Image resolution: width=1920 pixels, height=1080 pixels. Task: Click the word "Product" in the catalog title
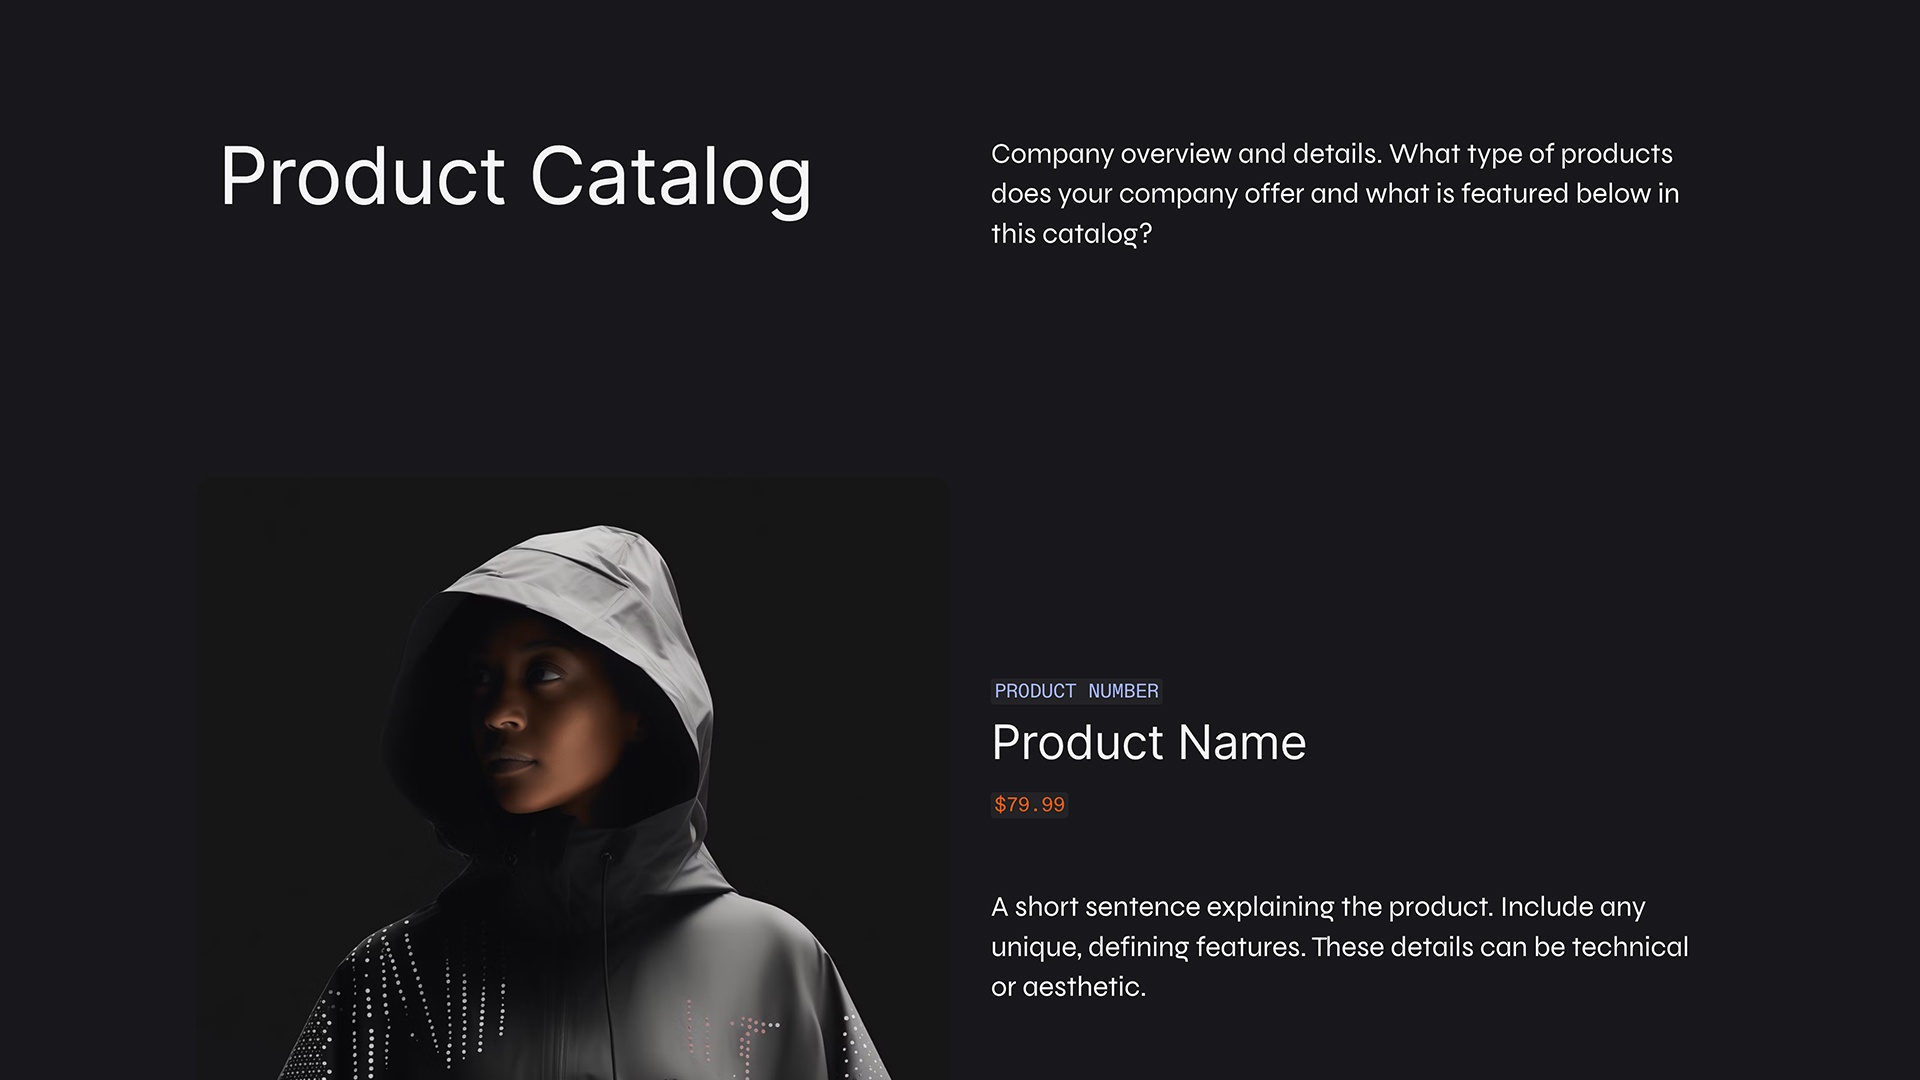point(362,177)
